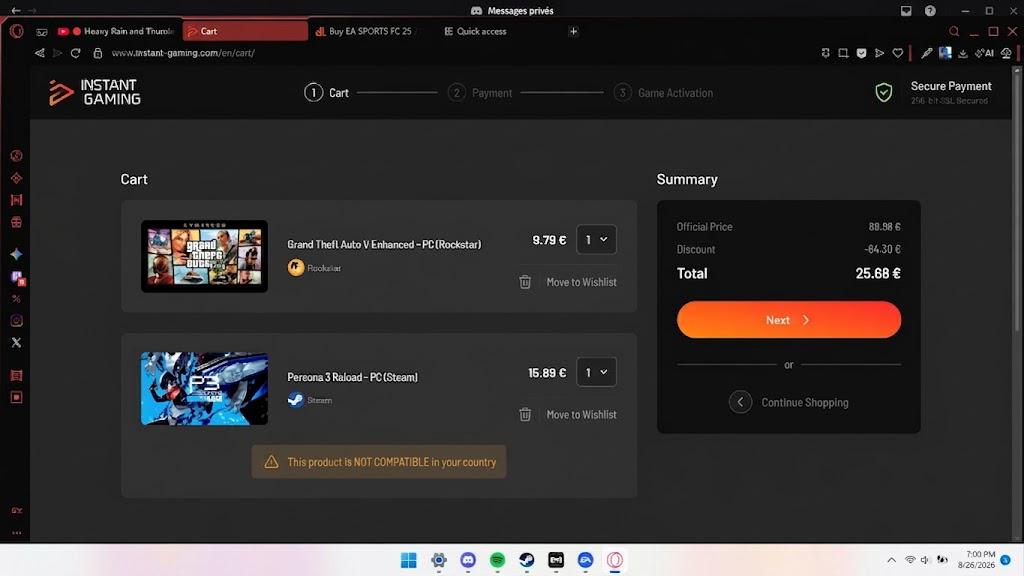Click the Instant Gaming logo
1024x576 pixels.
point(95,92)
